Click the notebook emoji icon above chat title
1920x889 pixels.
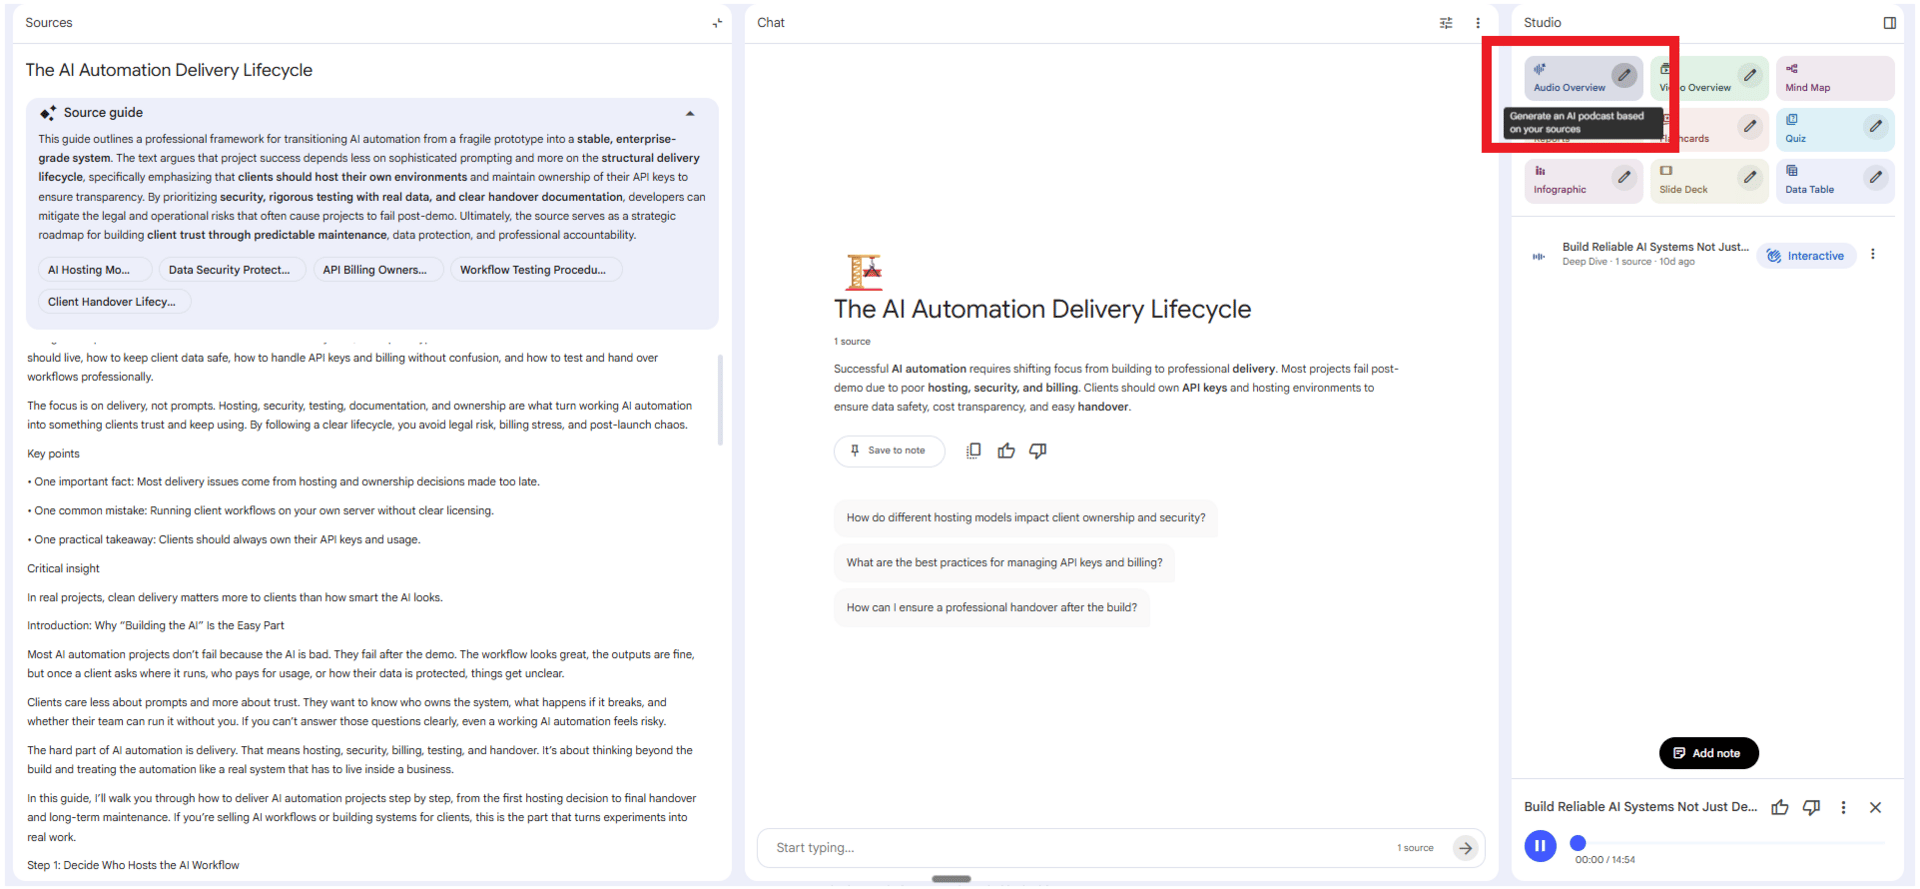tap(864, 272)
